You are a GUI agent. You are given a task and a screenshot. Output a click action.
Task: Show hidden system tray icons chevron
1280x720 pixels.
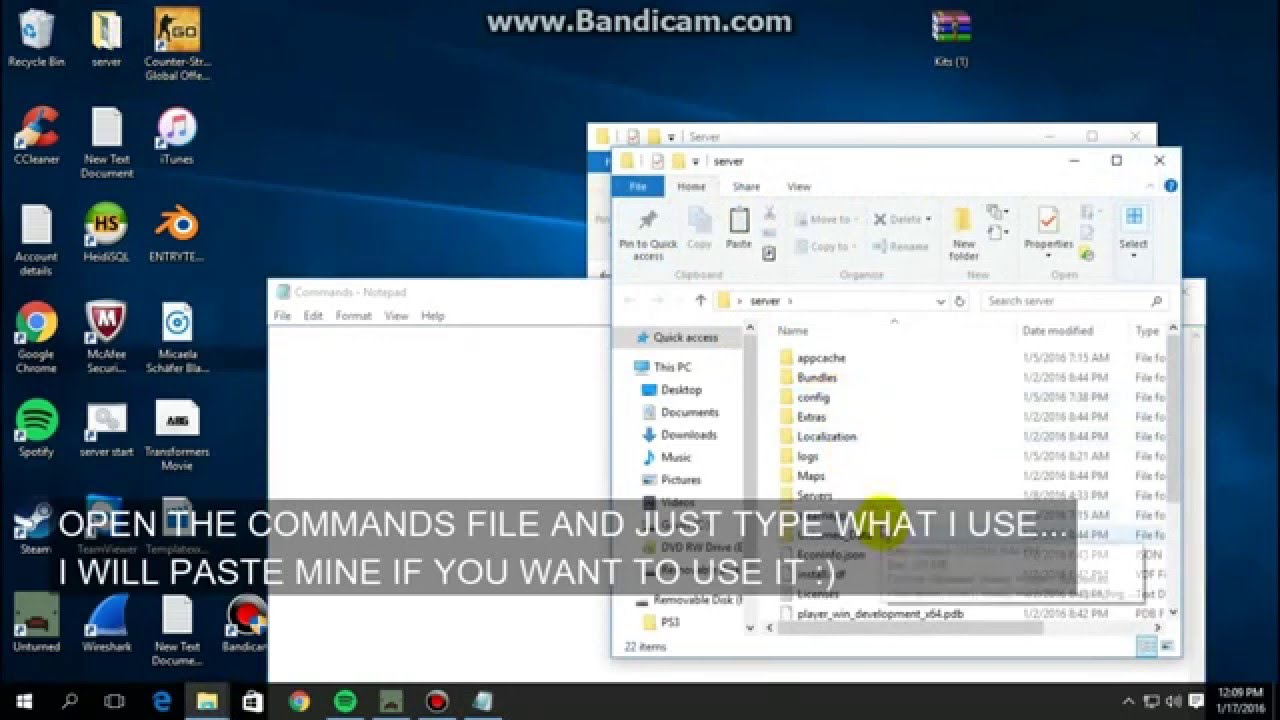point(1129,702)
